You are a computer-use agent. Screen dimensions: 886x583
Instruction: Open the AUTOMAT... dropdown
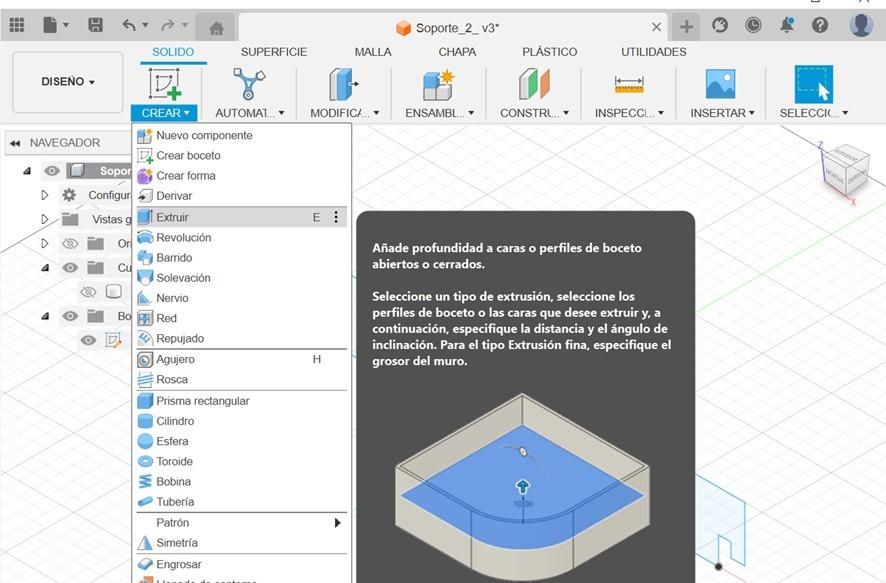(249, 113)
